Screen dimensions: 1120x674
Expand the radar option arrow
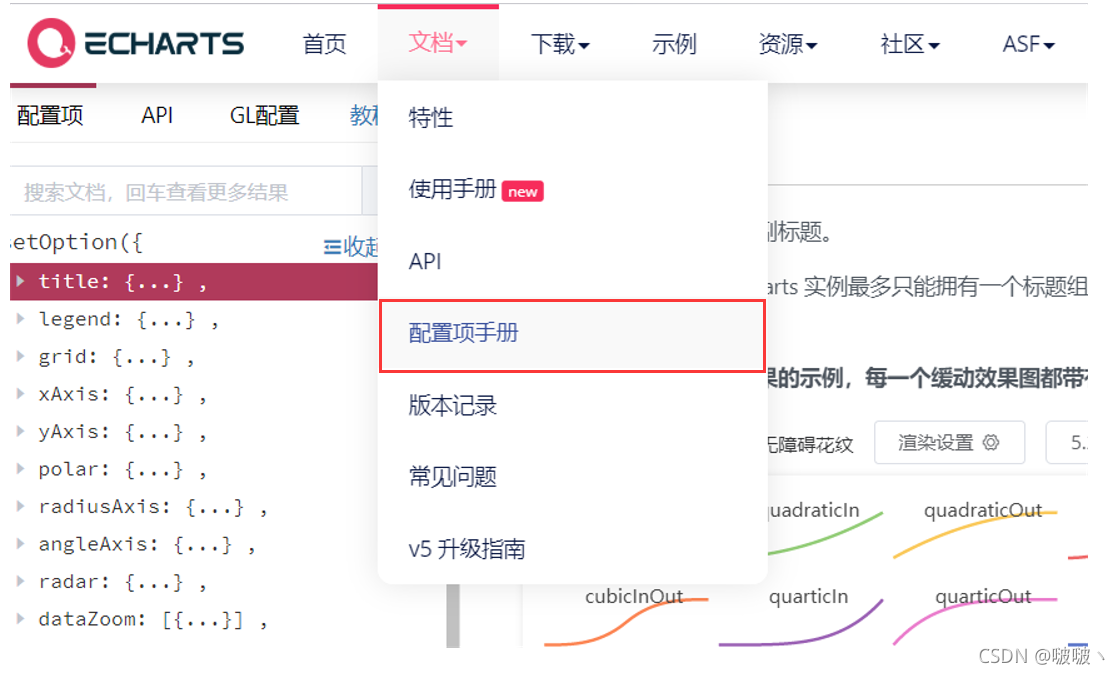pyautogui.click(x=21, y=581)
